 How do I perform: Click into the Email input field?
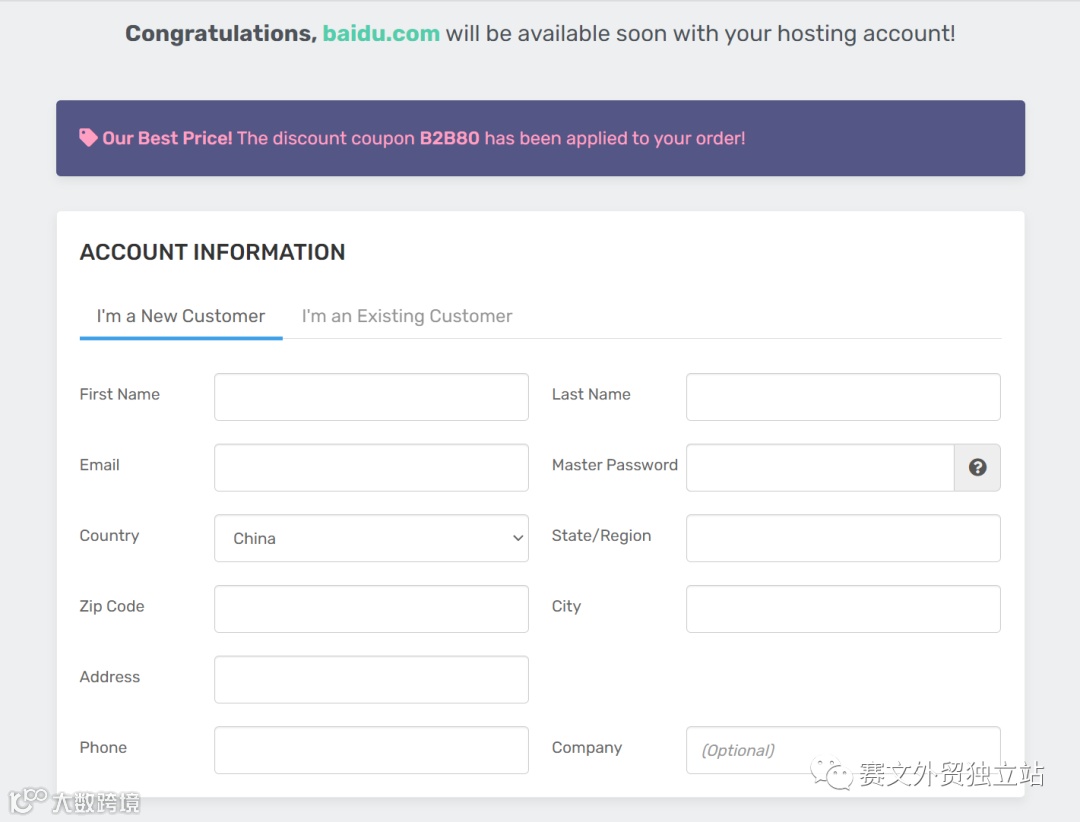click(x=371, y=468)
